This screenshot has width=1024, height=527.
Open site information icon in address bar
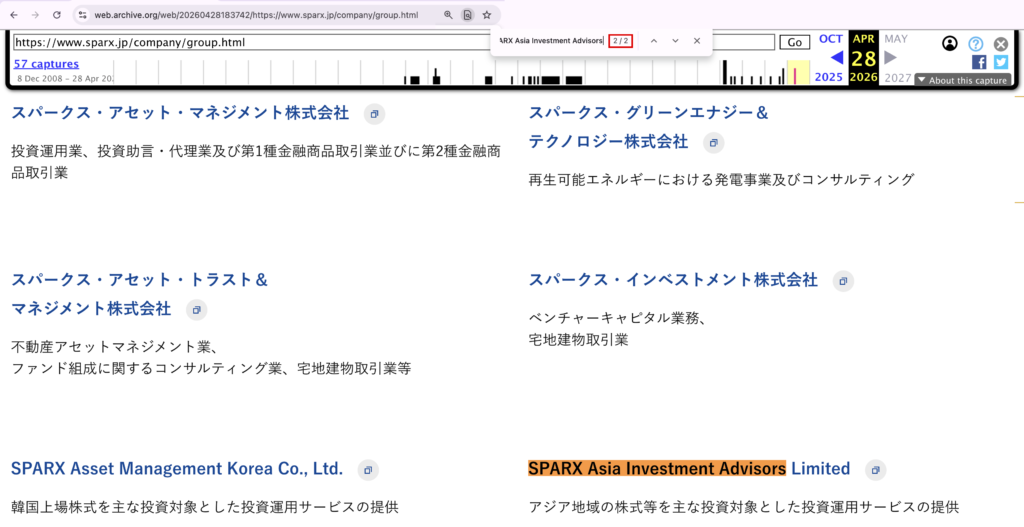[82, 14]
